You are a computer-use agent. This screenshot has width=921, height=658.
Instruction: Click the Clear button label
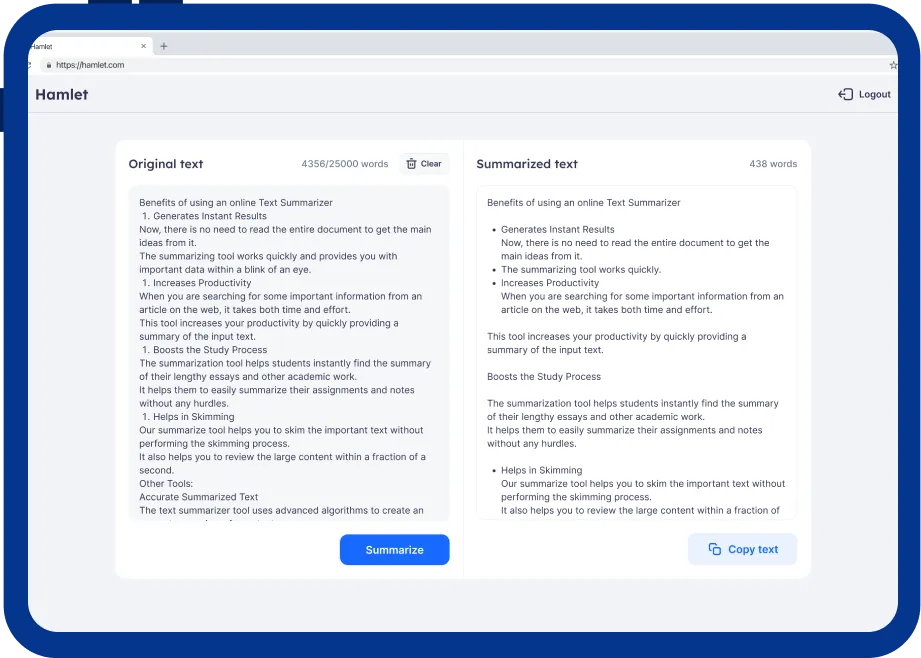pos(431,164)
